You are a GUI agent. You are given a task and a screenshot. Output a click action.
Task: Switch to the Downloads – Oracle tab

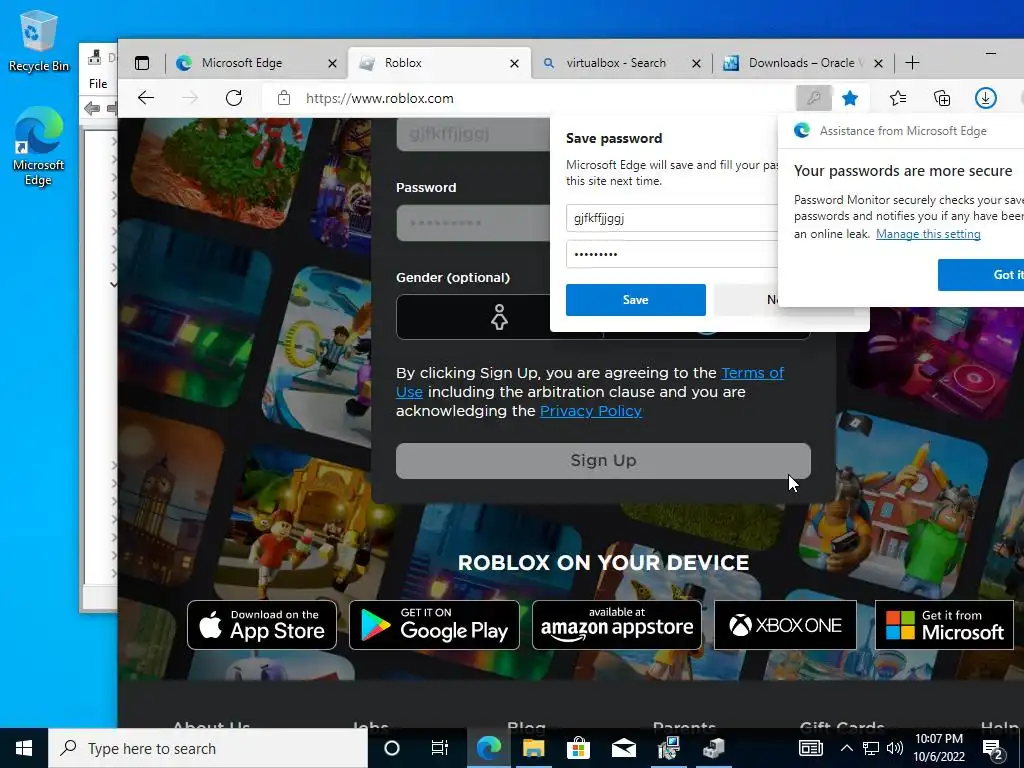tap(801, 63)
